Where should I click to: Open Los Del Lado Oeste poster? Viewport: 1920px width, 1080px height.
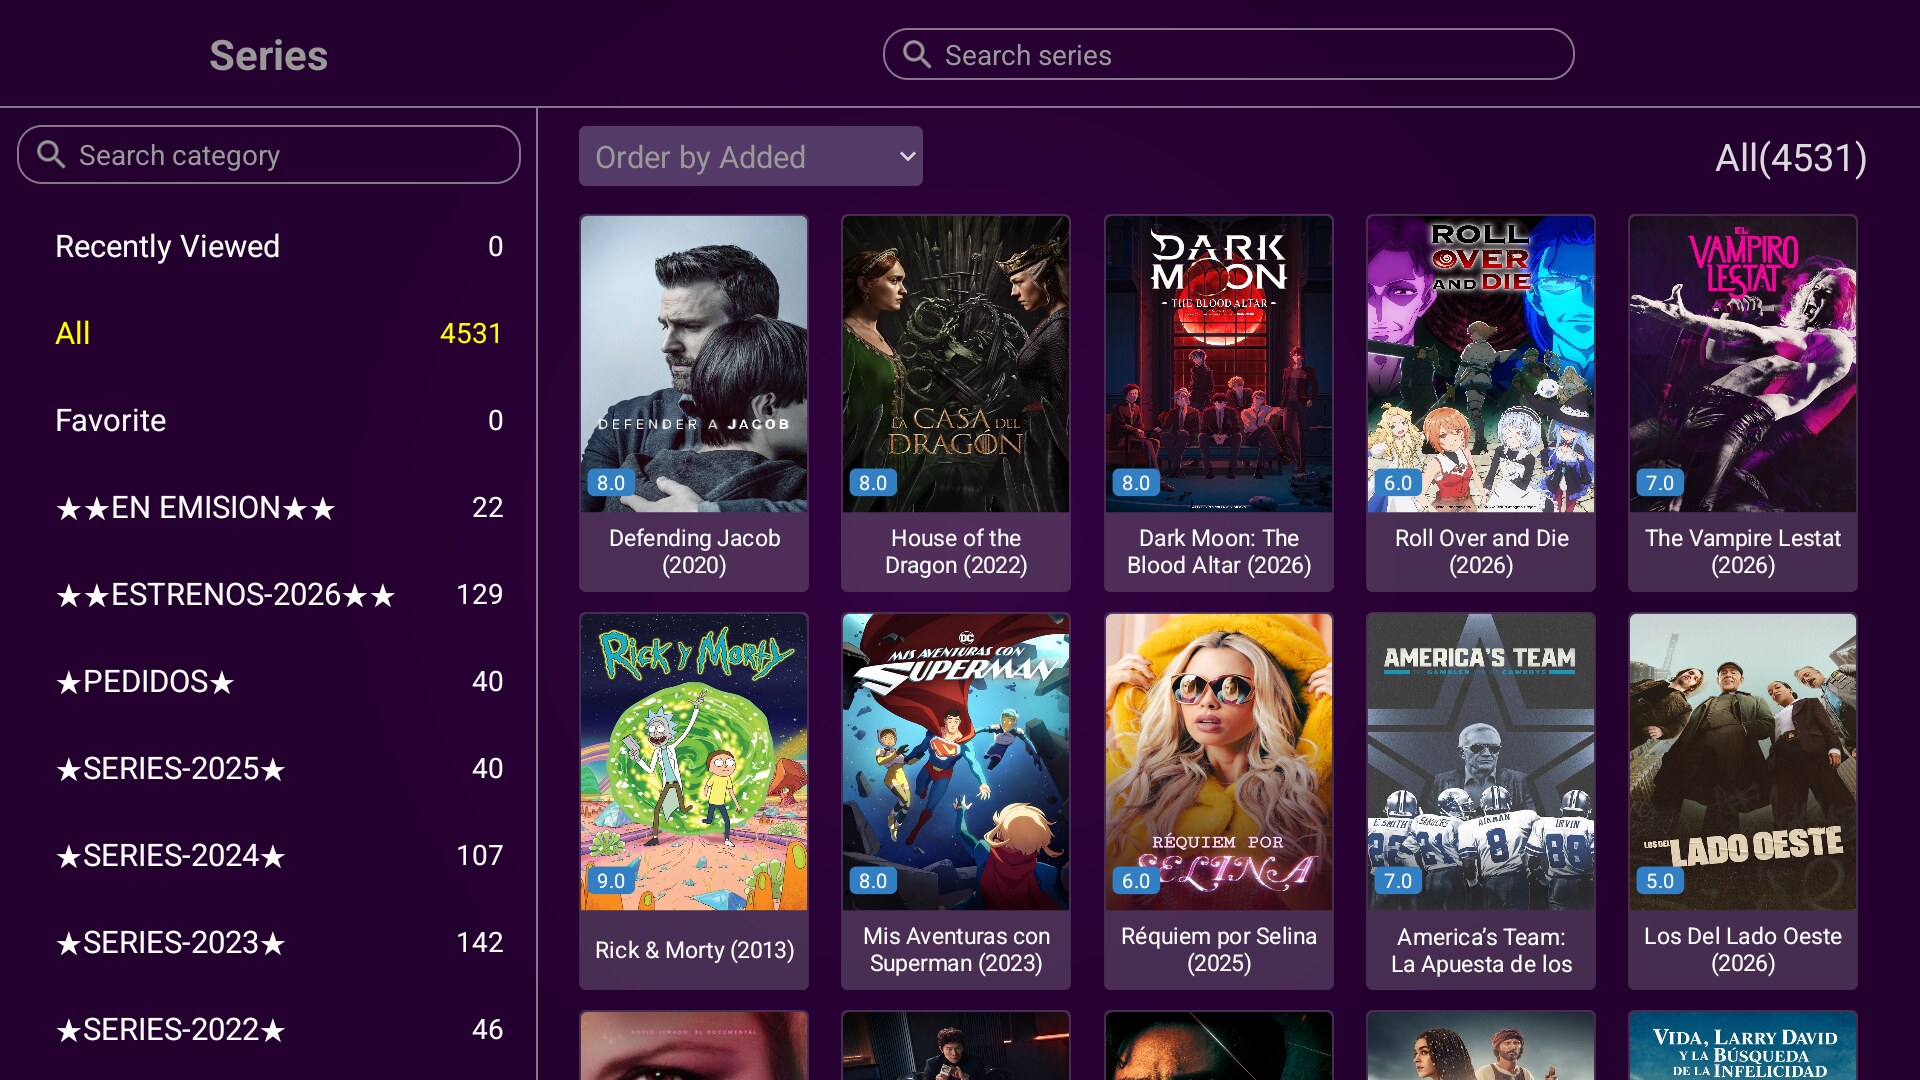[x=1742, y=762]
